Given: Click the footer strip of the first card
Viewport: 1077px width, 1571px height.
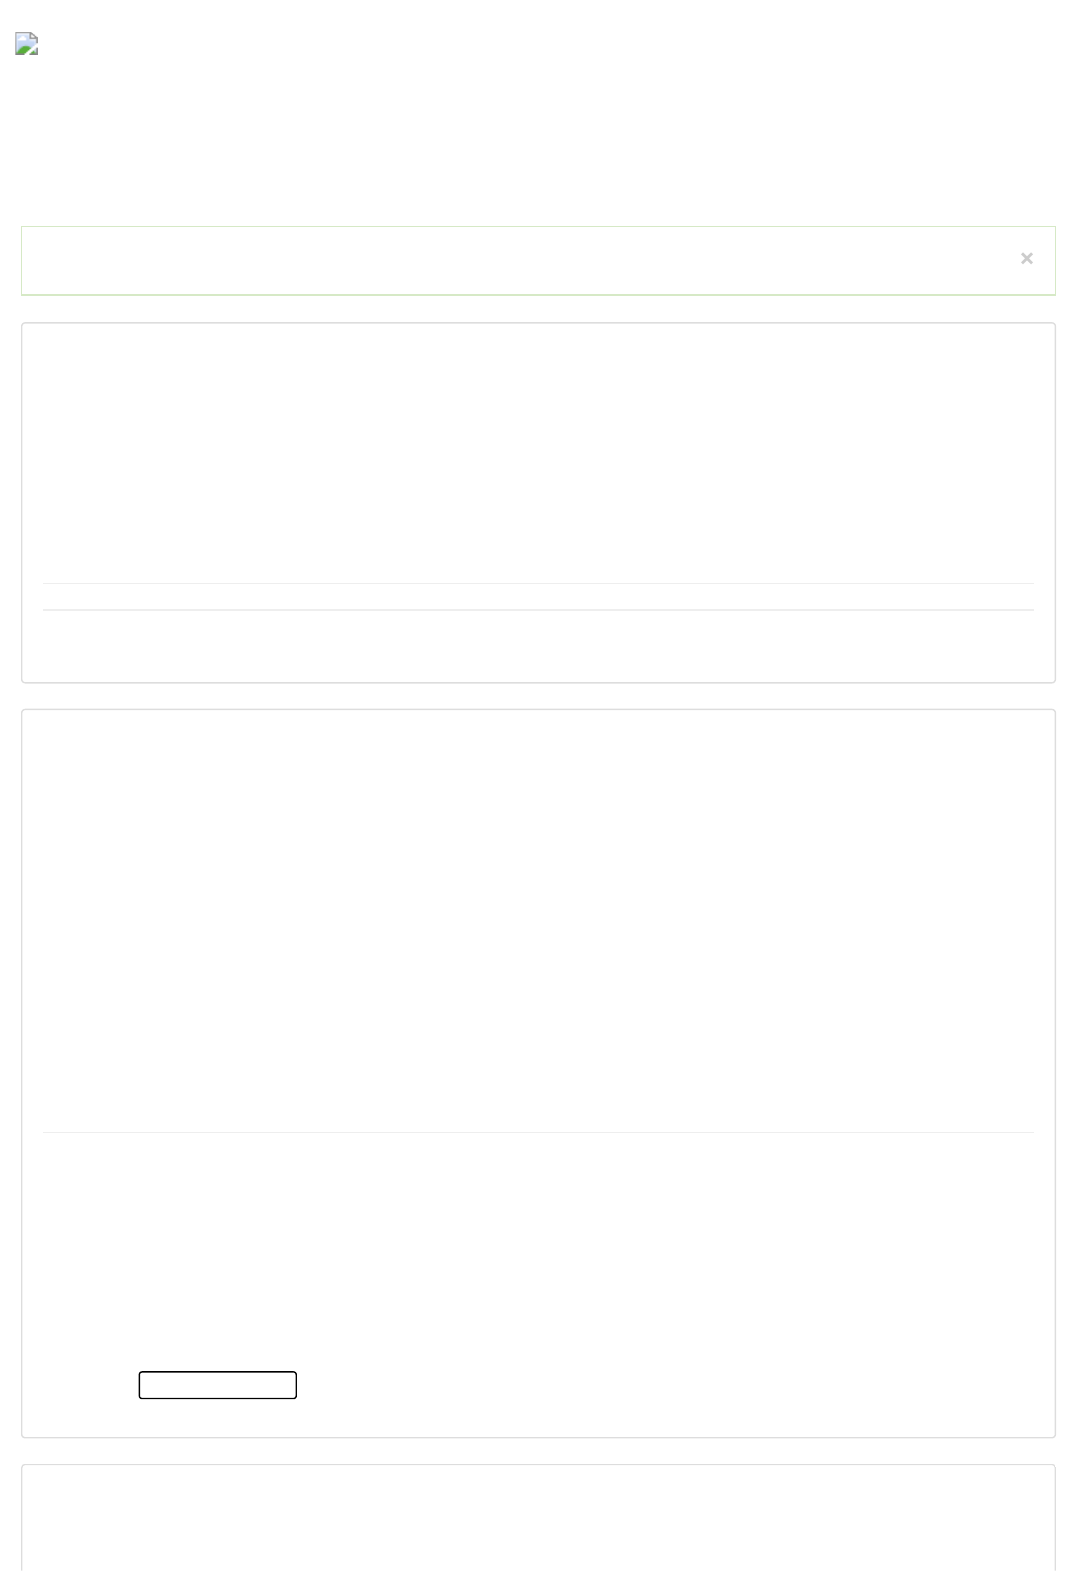Looking at the screenshot, I should [x=538, y=646].
